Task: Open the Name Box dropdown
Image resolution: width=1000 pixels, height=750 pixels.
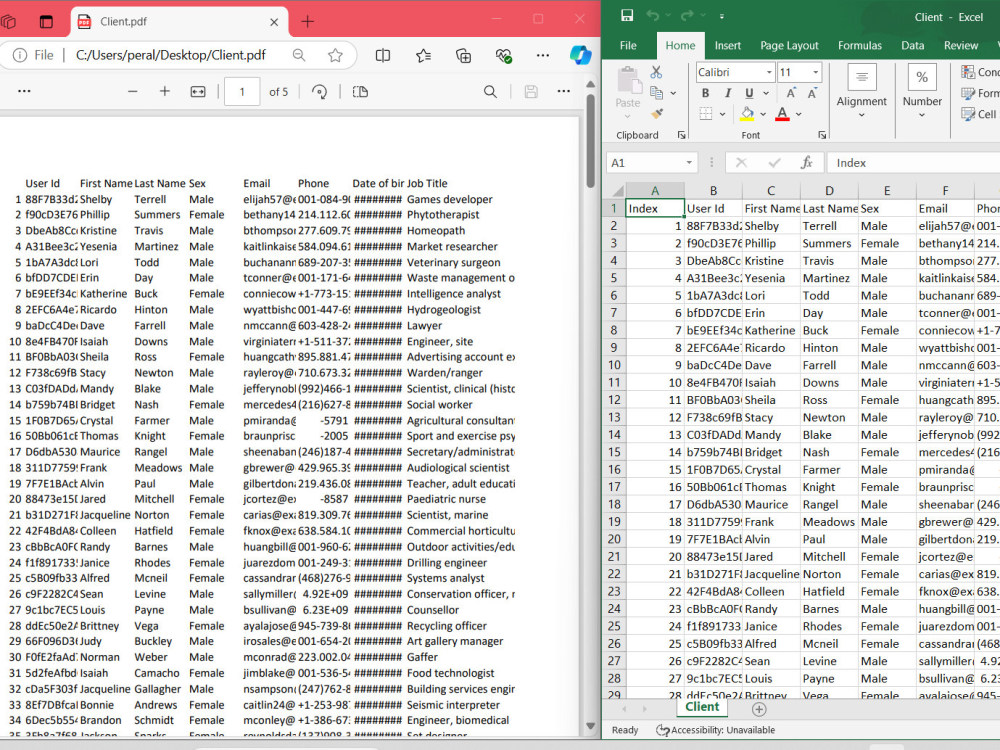Action: click(x=689, y=163)
